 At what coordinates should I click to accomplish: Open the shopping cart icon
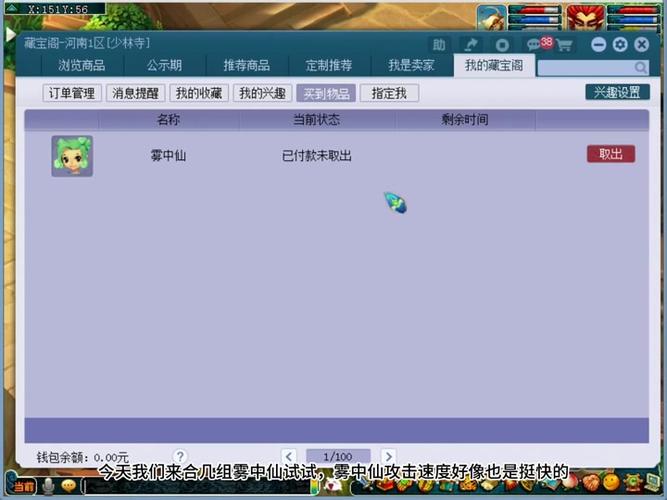tap(564, 45)
